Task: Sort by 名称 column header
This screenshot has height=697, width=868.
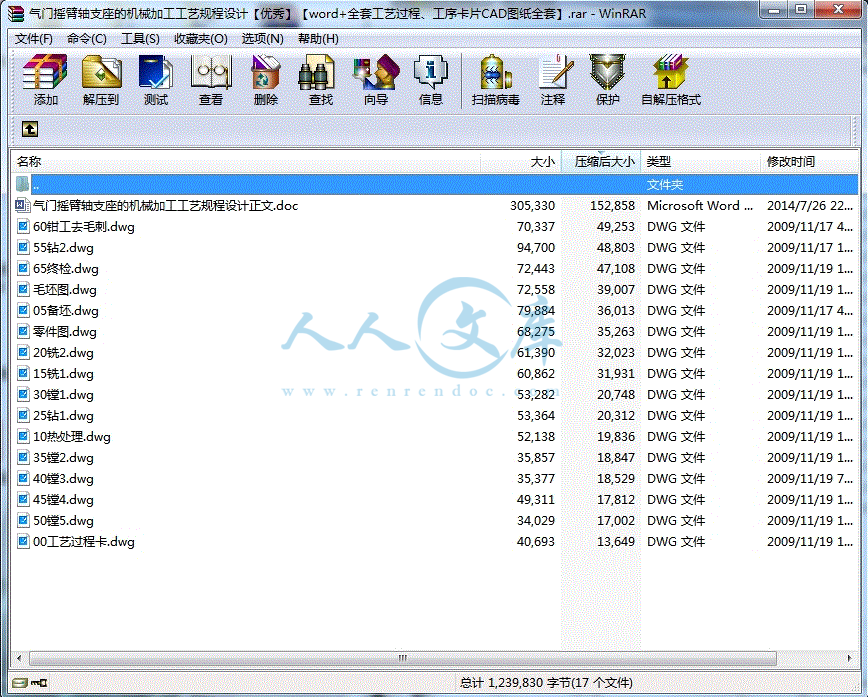Action: [x=245, y=162]
